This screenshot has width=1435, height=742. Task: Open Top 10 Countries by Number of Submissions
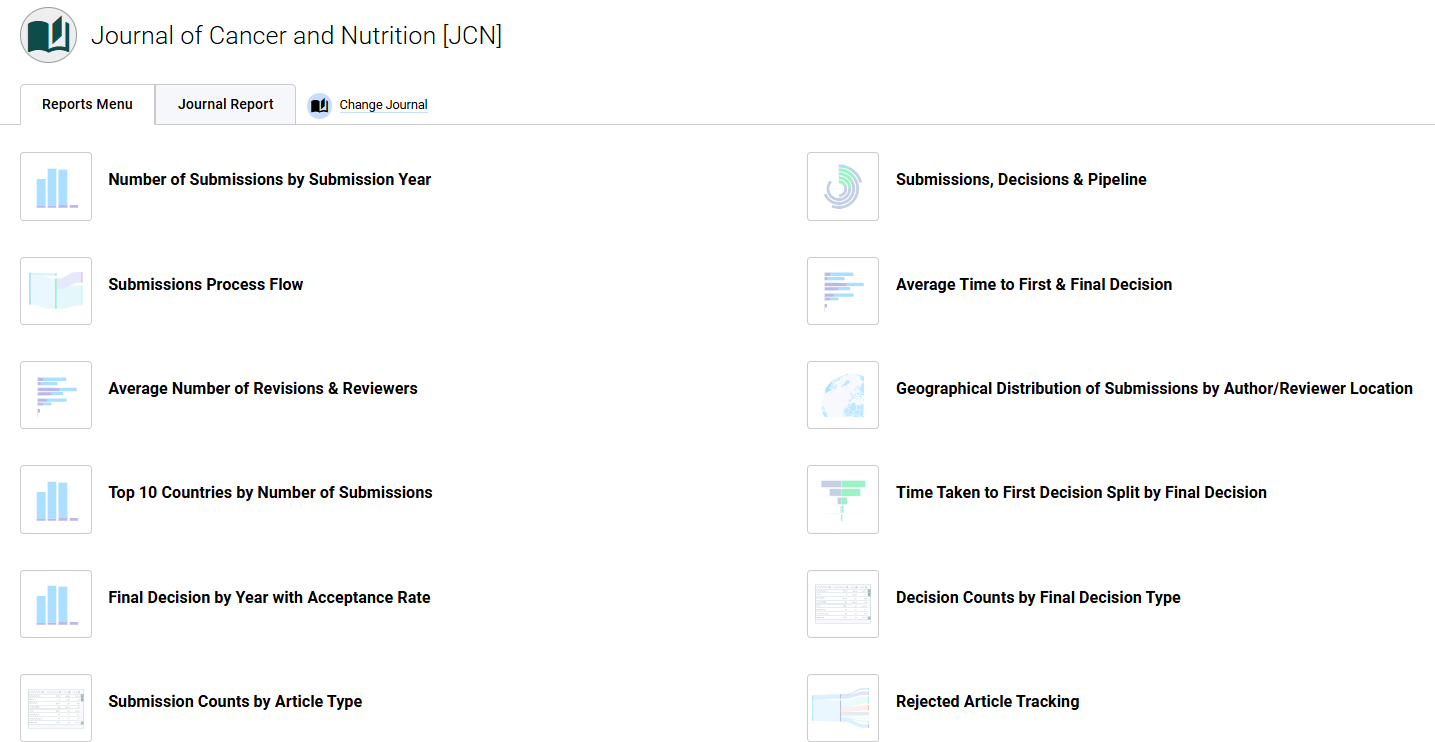pos(270,492)
